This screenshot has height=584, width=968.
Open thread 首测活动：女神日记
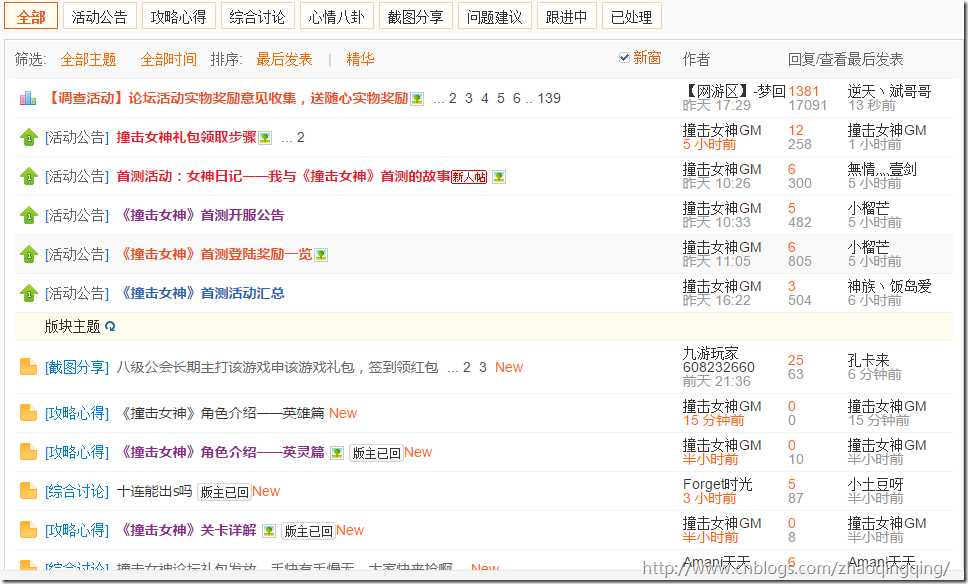(283, 177)
